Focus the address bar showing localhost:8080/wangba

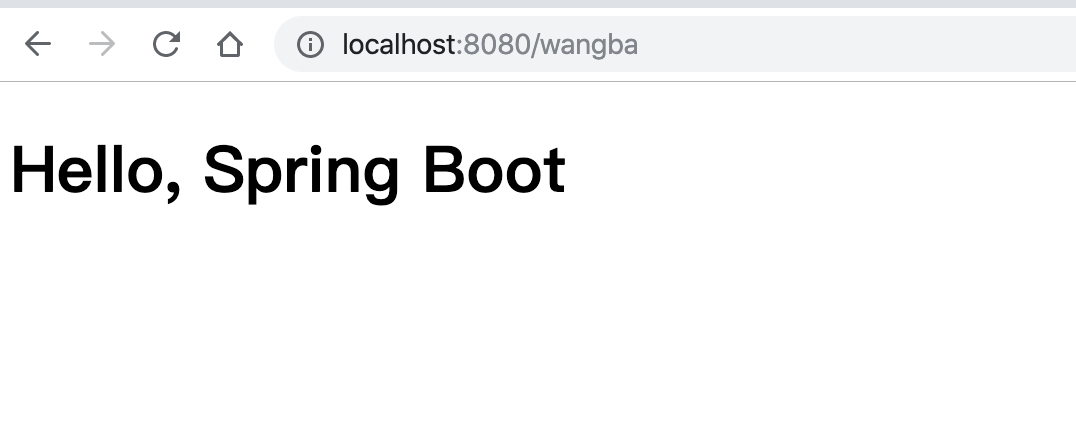point(675,44)
